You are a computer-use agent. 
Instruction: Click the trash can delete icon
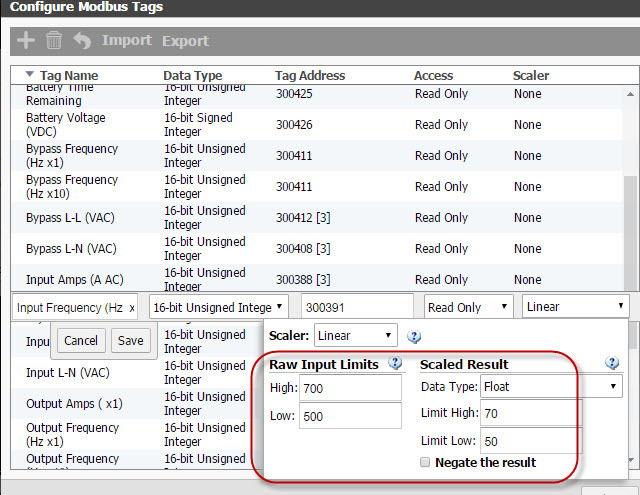coord(53,40)
